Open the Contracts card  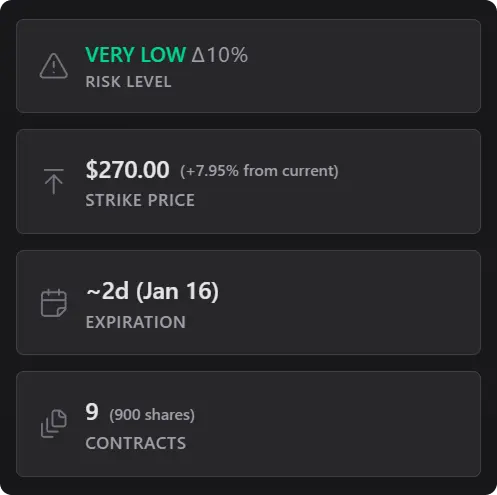(x=248, y=424)
